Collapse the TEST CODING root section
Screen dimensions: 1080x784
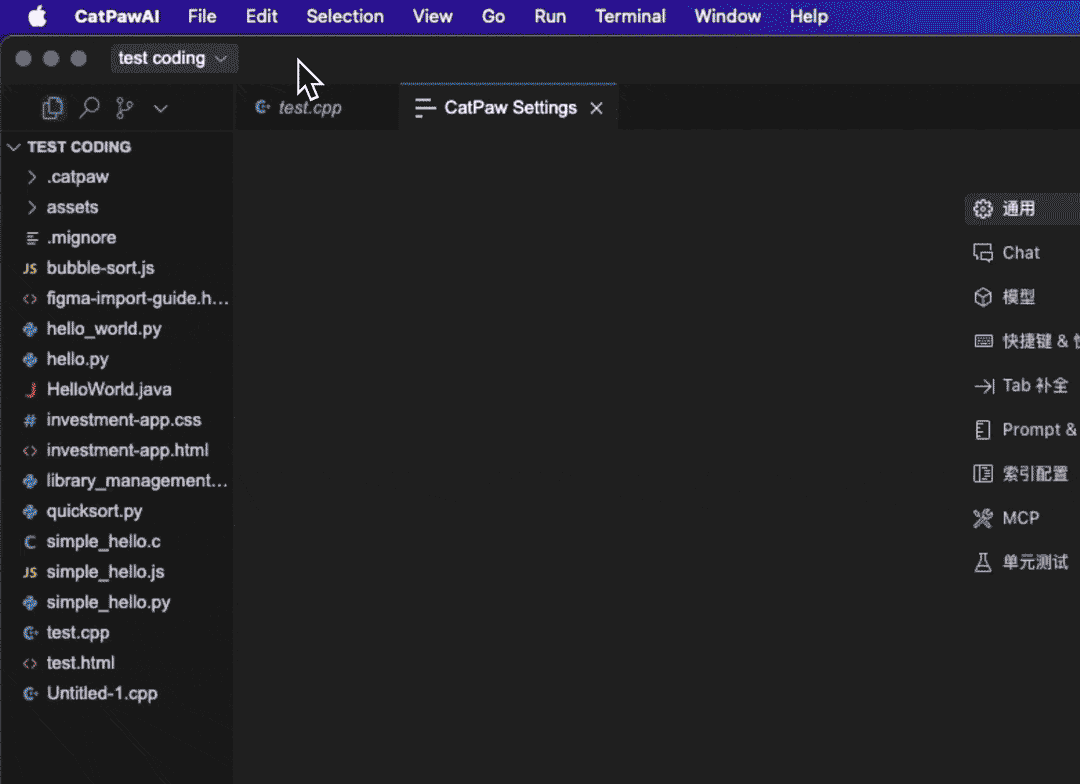(x=14, y=147)
